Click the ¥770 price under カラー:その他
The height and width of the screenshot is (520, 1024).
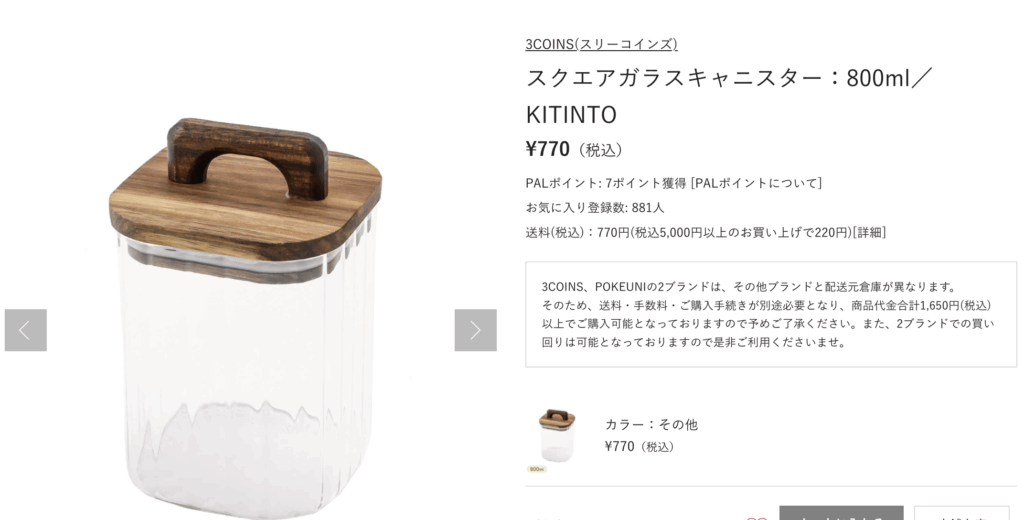point(619,446)
